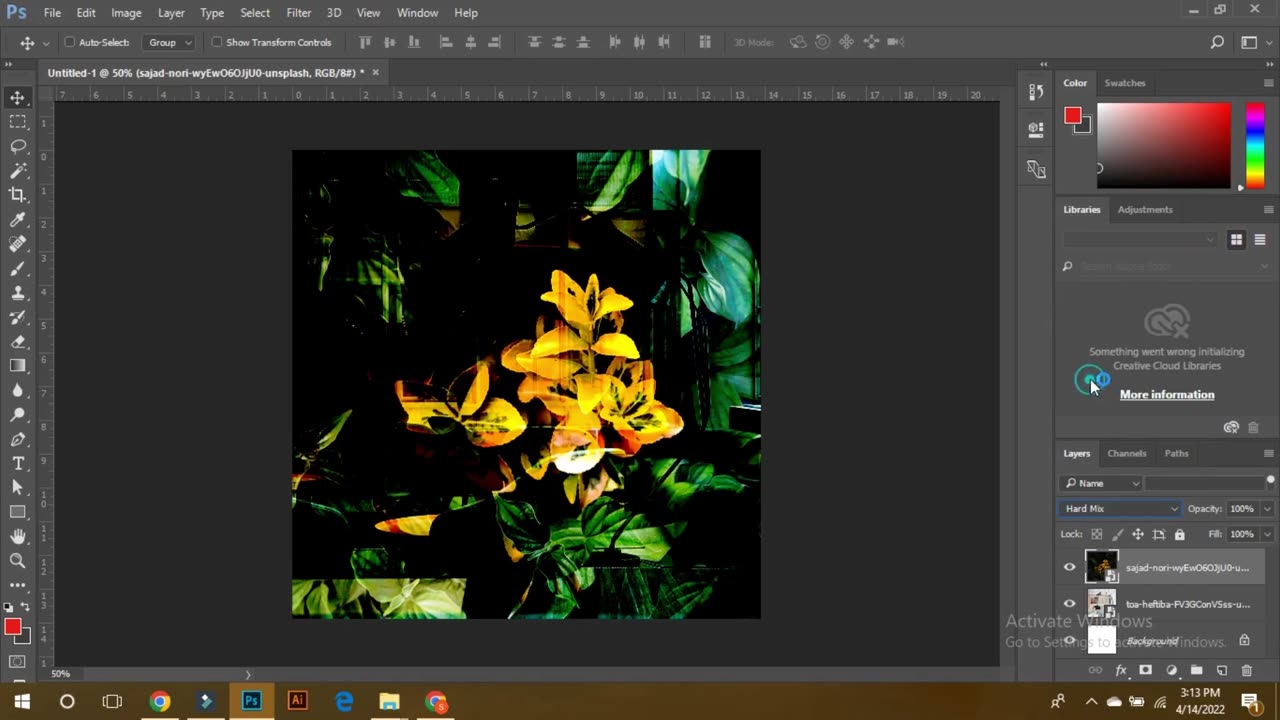Open the Image menu
This screenshot has width=1280, height=720.
[126, 13]
